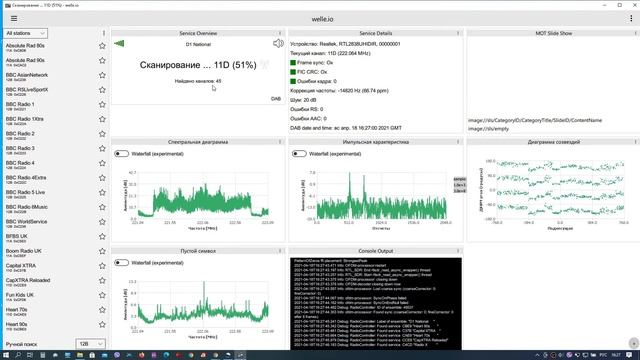Star the BBC Radio 3 station
Image resolution: width=640 pixels, height=360 pixels.
(102, 149)
